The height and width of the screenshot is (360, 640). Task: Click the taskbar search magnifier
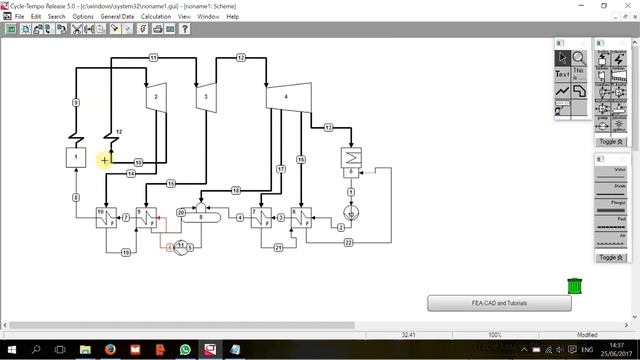click(x=36, y=350)
